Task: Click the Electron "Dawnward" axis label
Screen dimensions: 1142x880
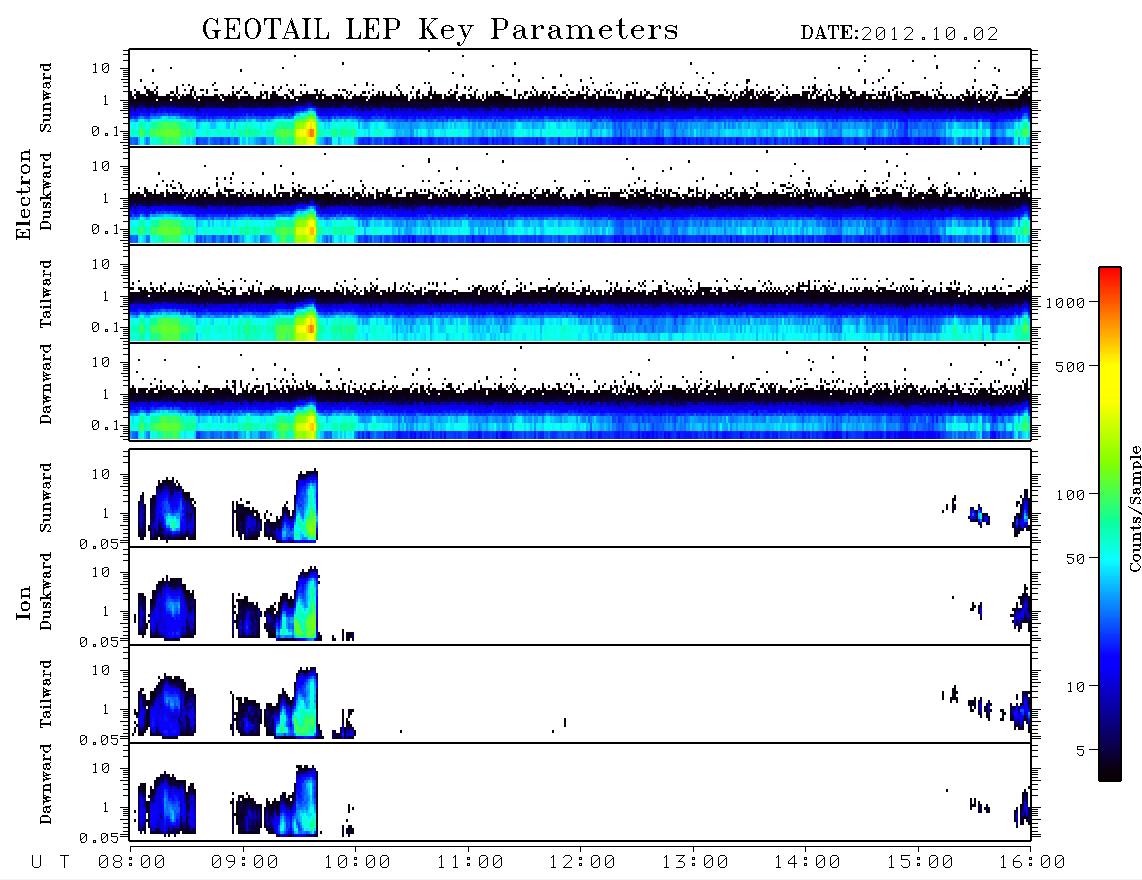Action: tap(45, 384)
